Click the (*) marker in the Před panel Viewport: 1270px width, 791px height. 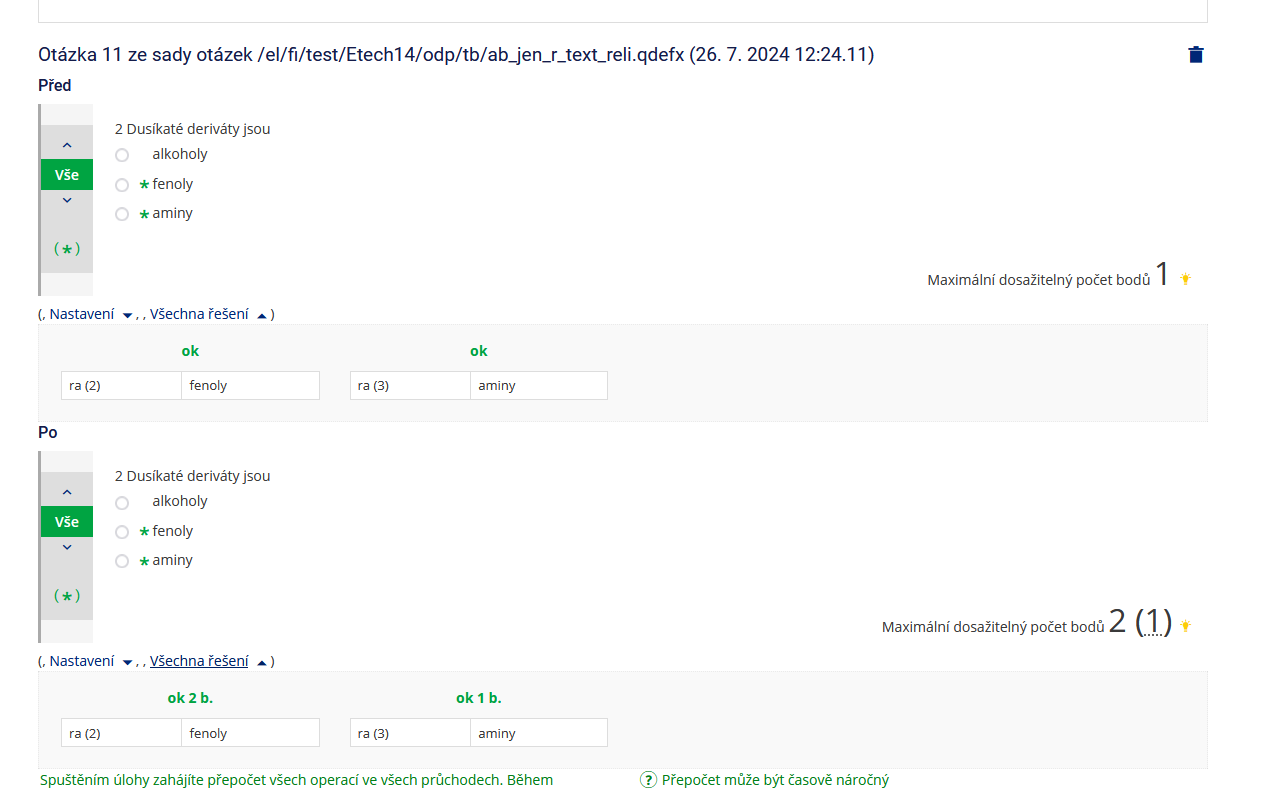point(67,249)
